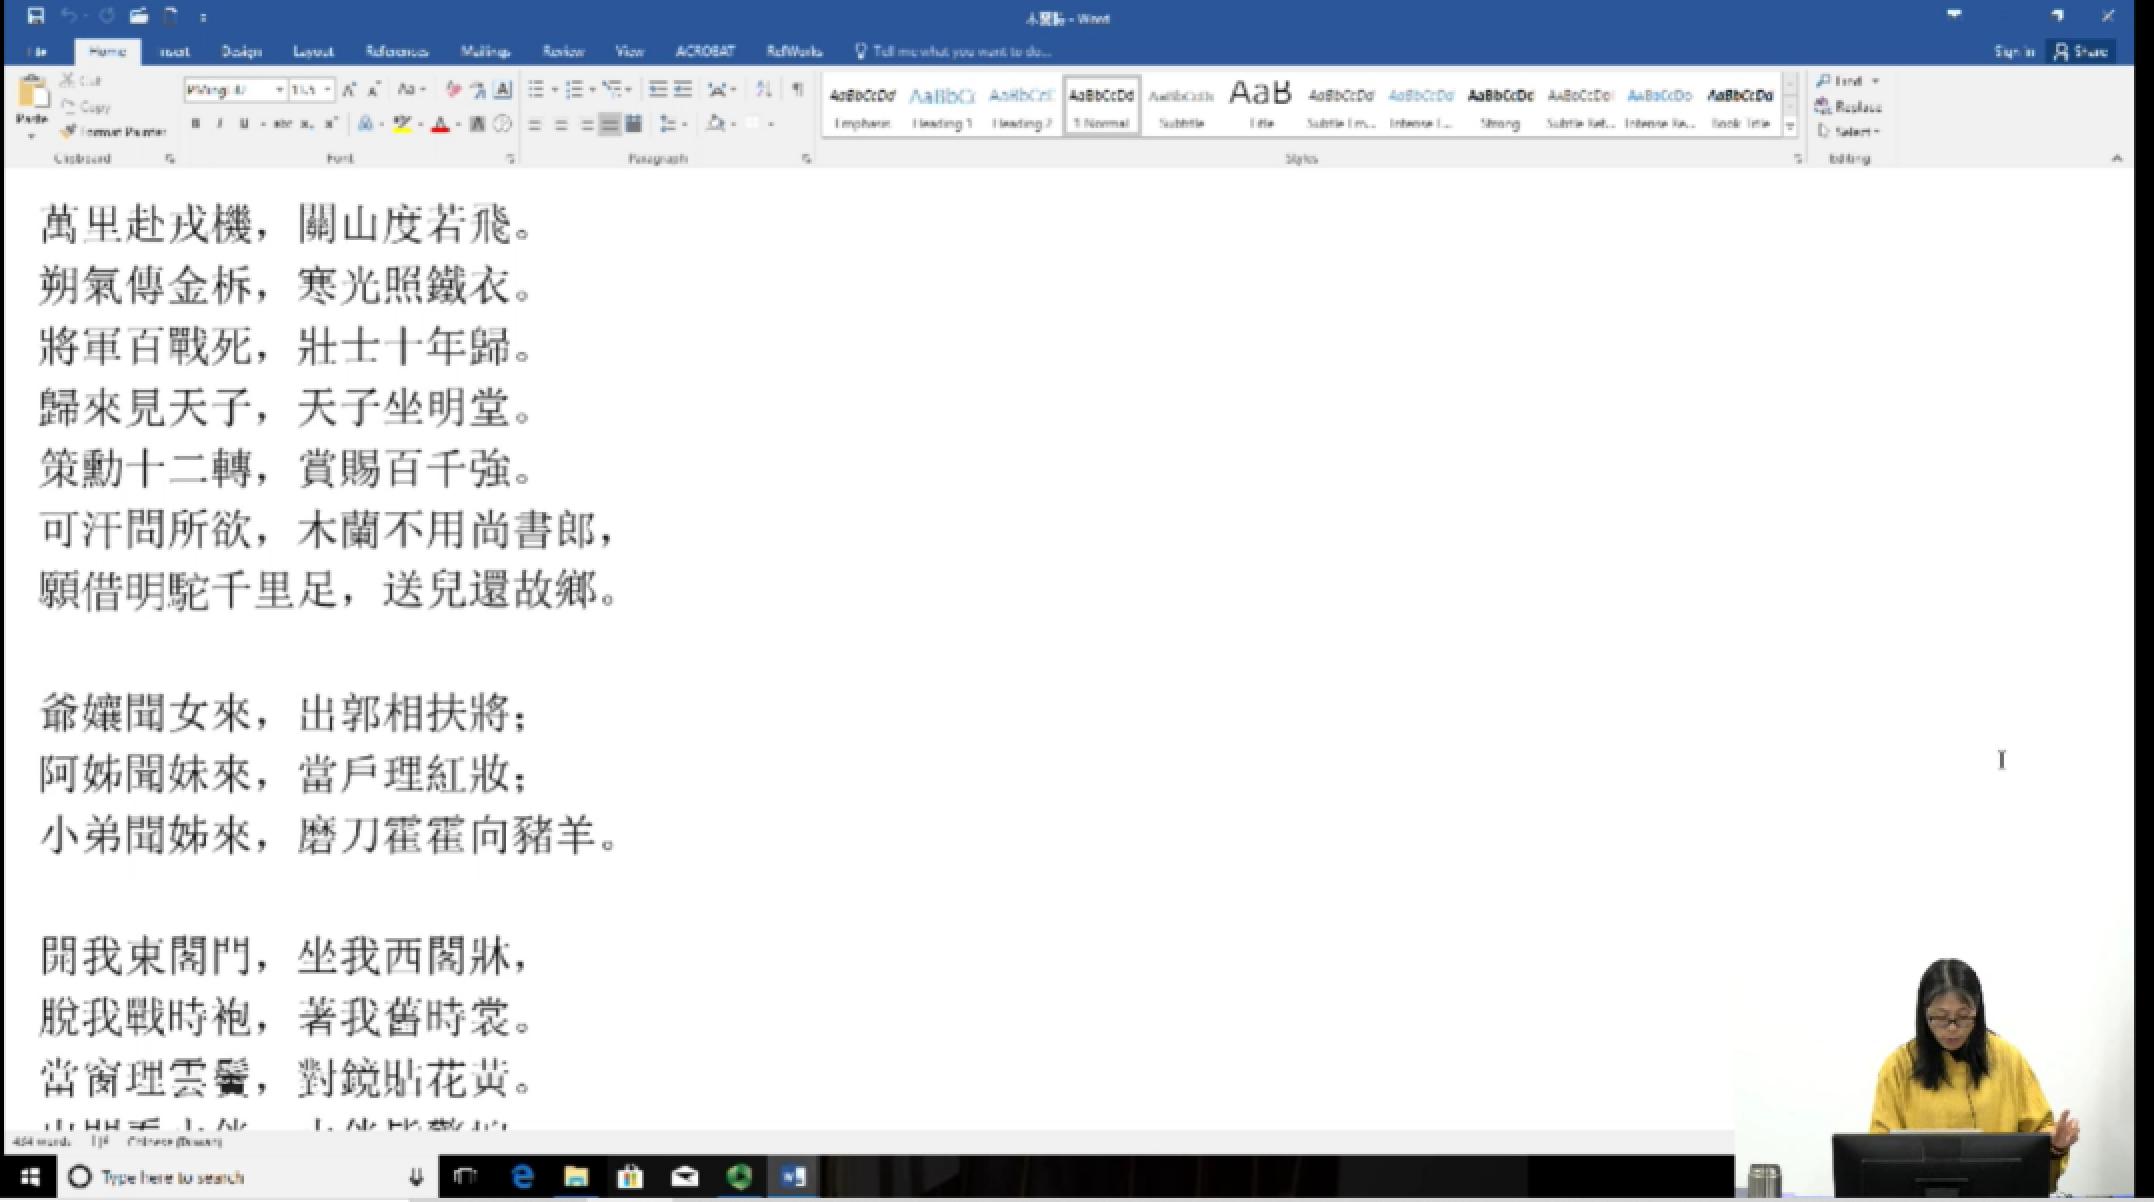
Task: Click the Tell me what you want search box
Action: point(953,51)
